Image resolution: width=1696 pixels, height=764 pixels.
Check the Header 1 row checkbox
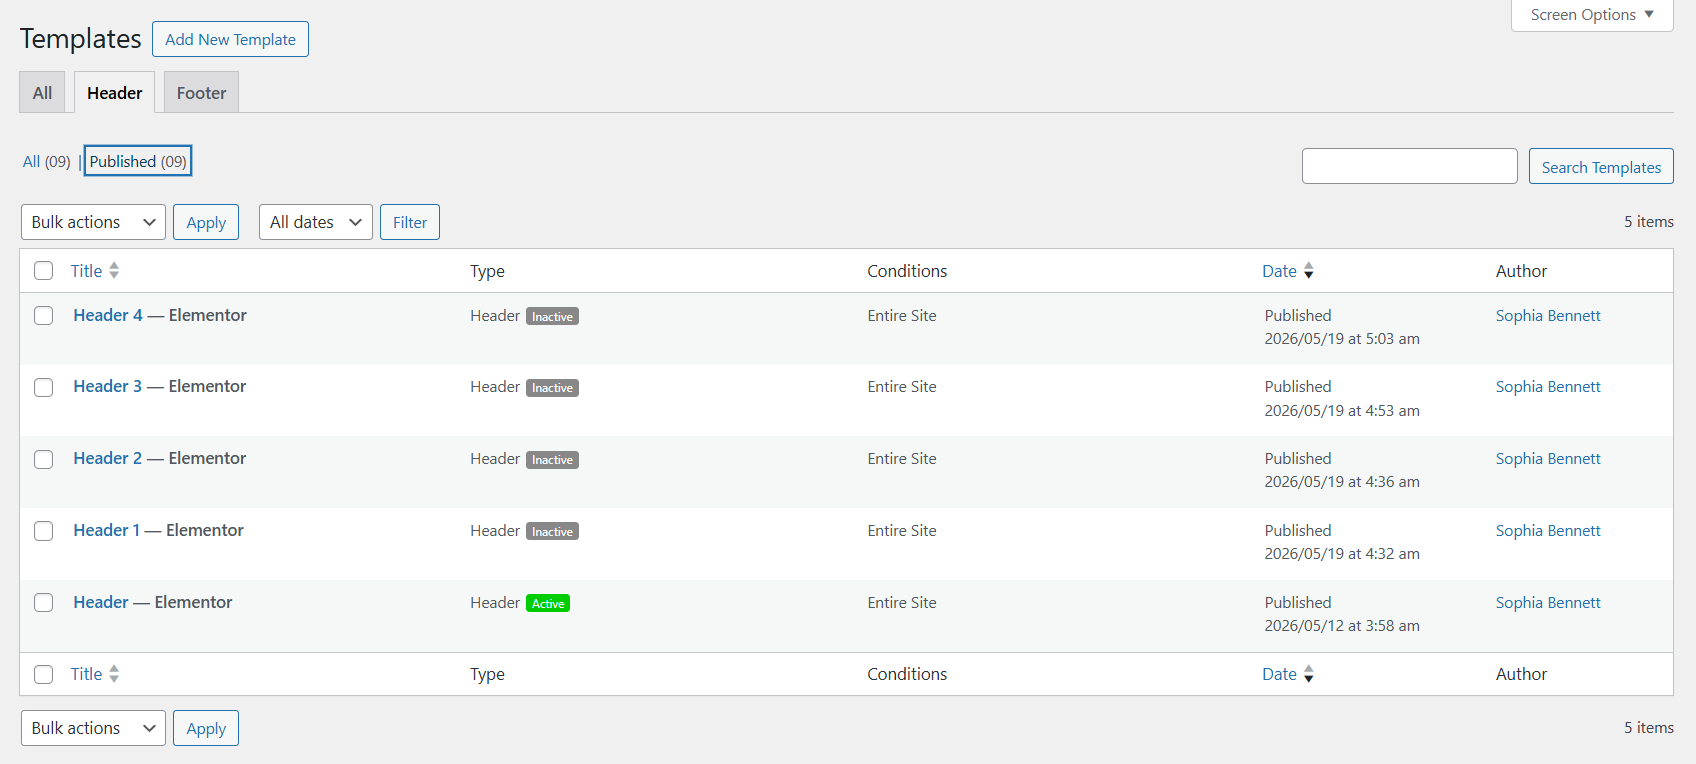44,531
